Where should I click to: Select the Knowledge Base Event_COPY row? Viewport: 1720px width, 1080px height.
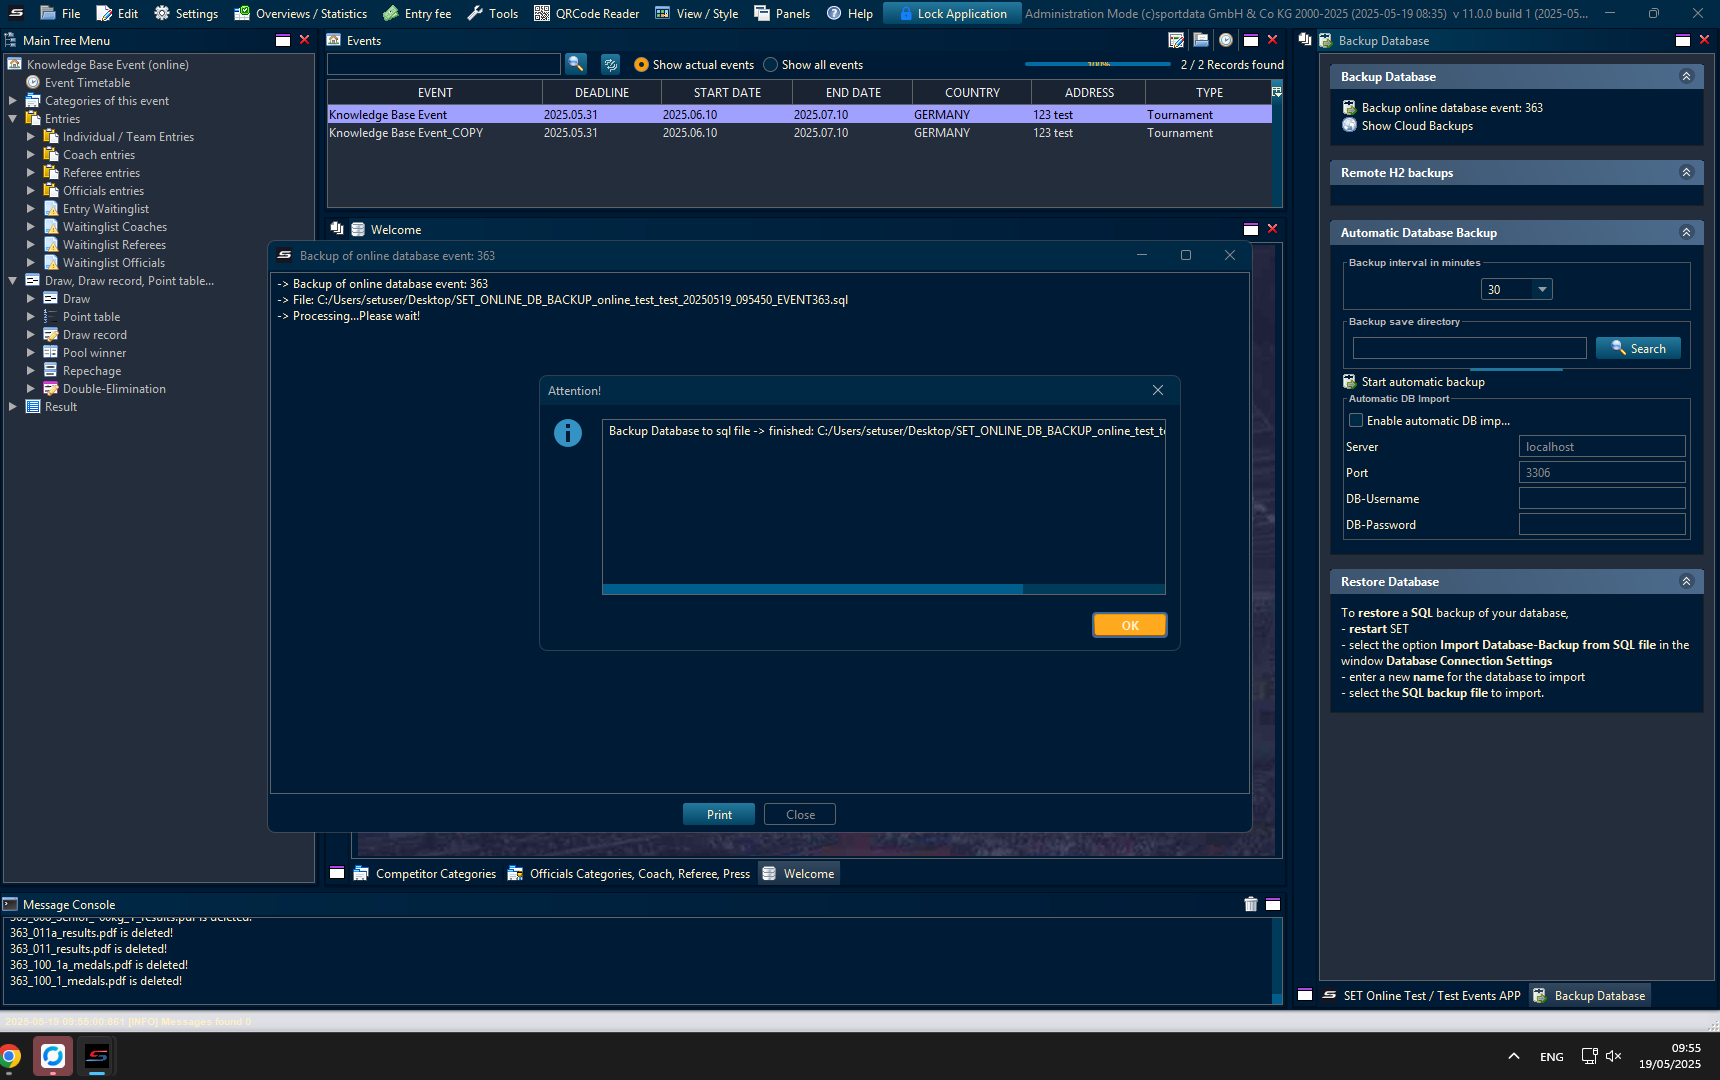coord(799,132)
